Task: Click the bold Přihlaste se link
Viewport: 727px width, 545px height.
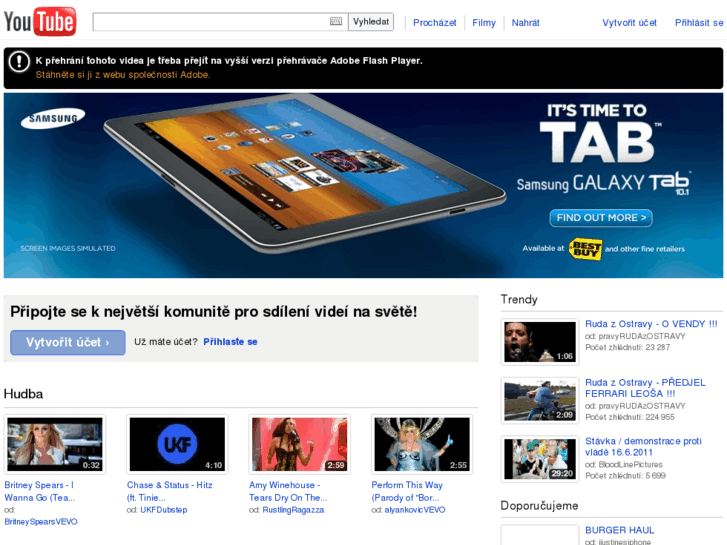Action: point(230,342)
